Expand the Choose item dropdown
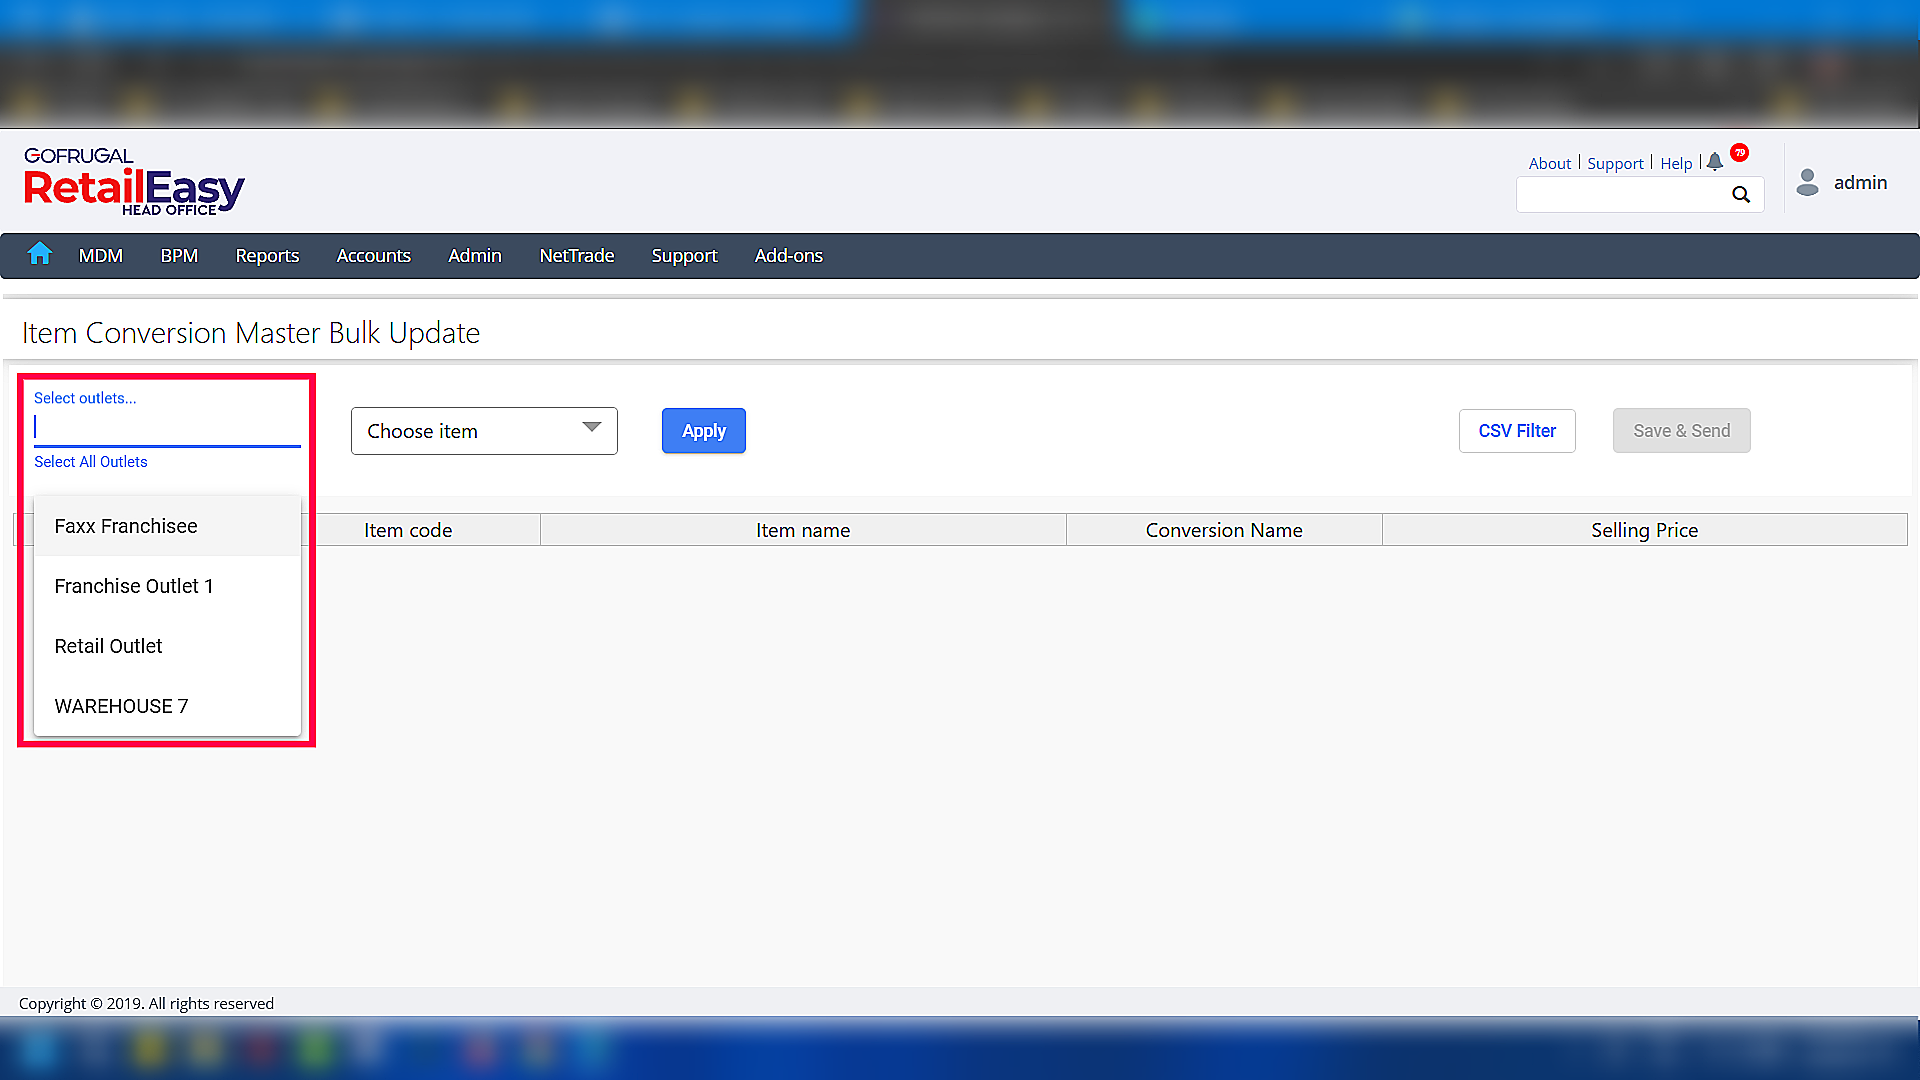The image size is (1920, 1080). (484, 431)
